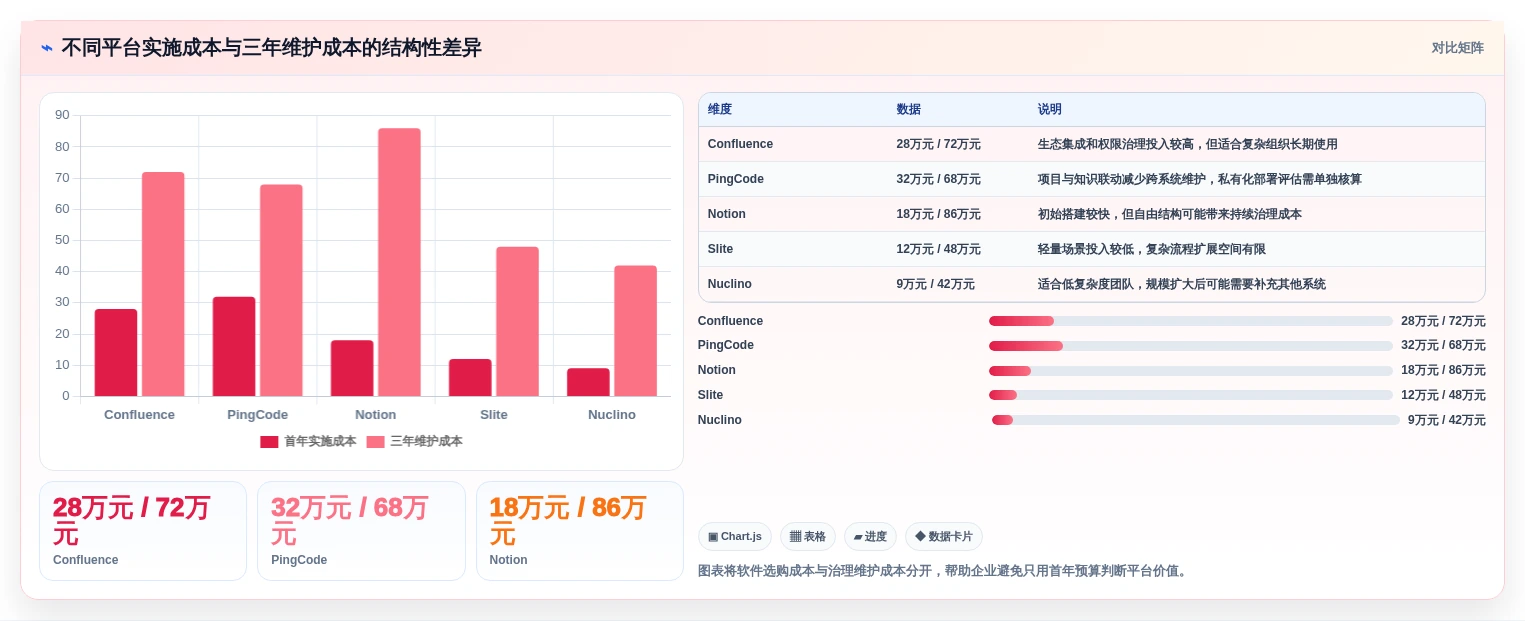Click the Slite three-year maintenance bar
The height and width of the screenshot is (621, 1525).
click(x=517, y=321)
